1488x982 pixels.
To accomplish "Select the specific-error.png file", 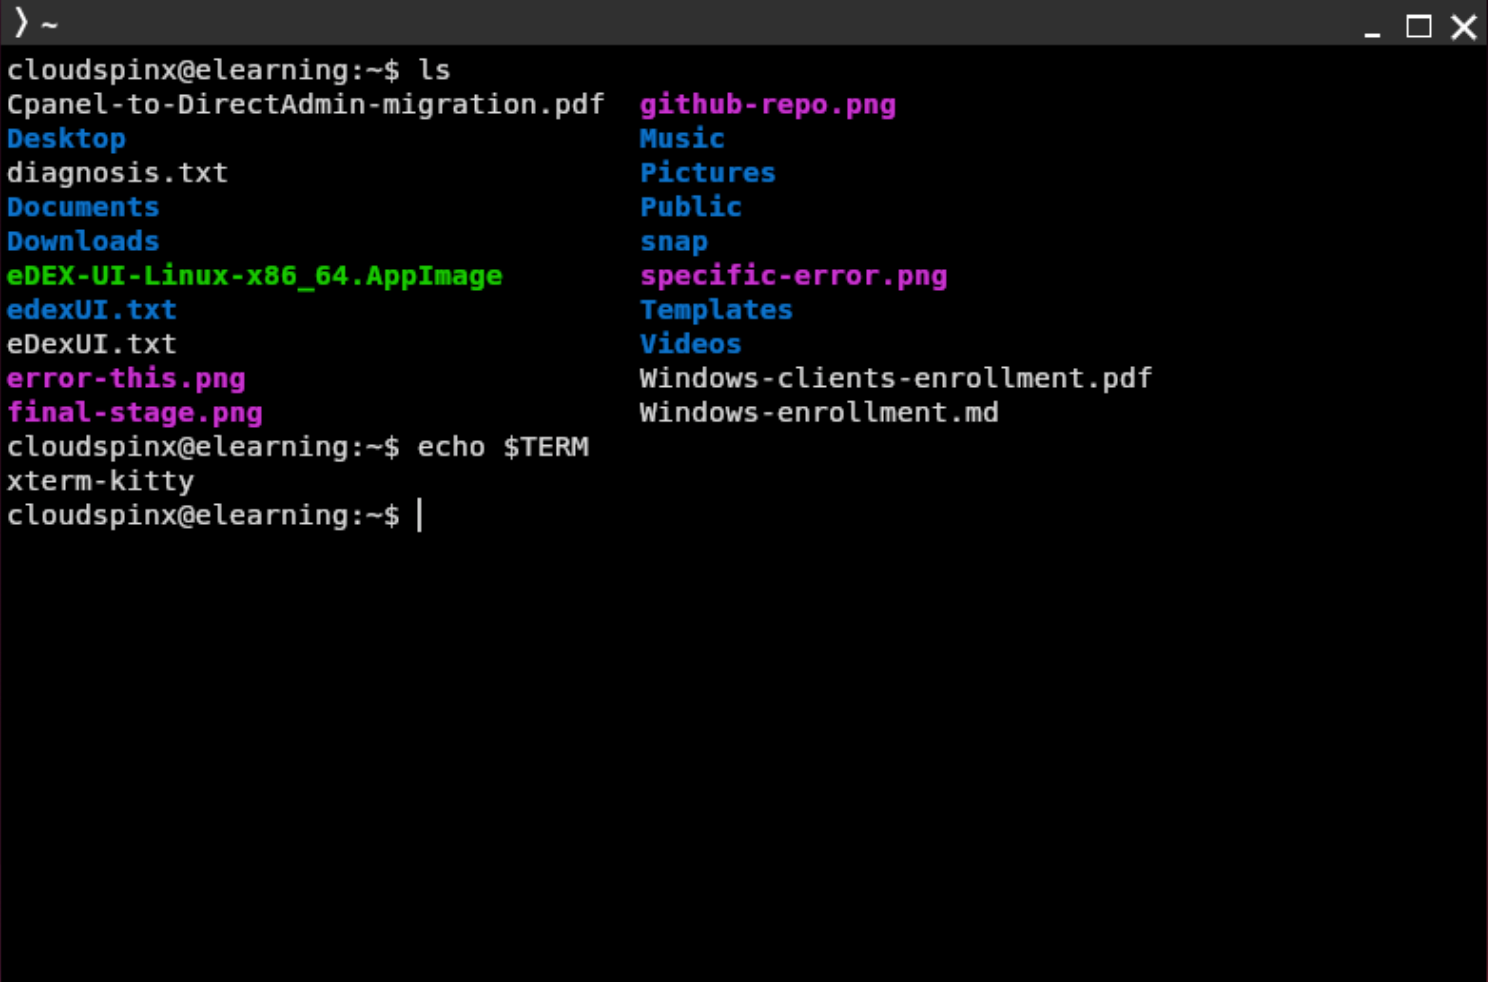I will tap(794, 276).
